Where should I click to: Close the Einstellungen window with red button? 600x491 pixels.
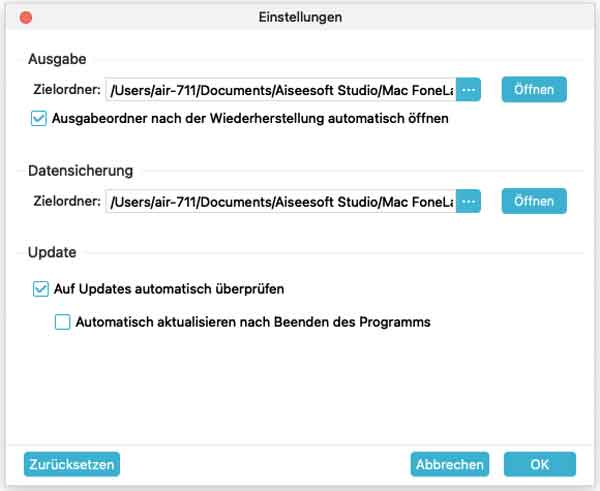26,17
